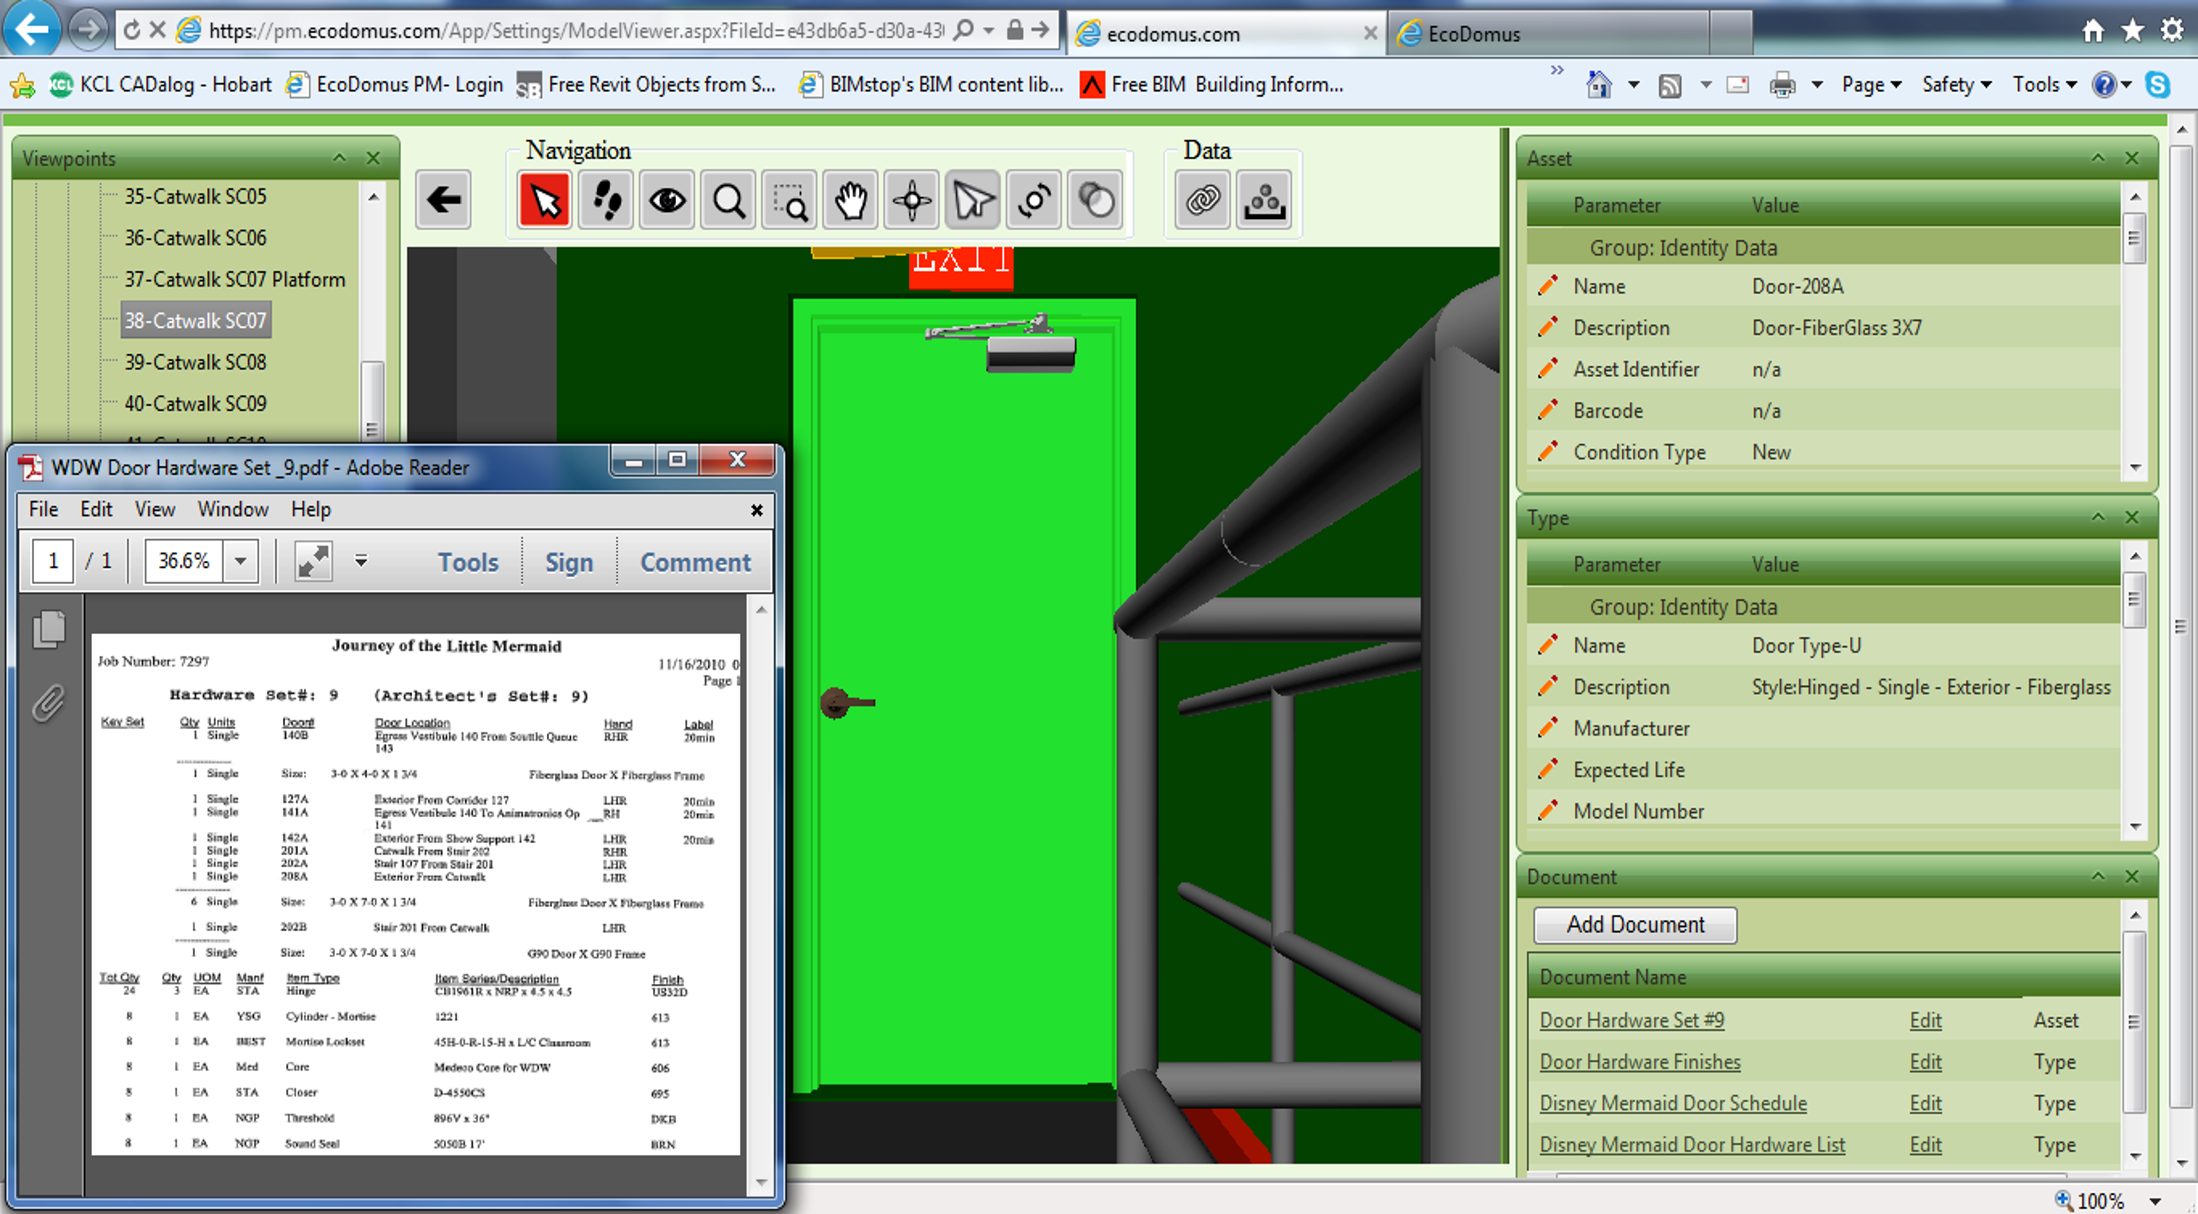Toggle the overlapping circles transparency tool
This screenshot has height=1214, width=2198.
[x=1095, y=201]
